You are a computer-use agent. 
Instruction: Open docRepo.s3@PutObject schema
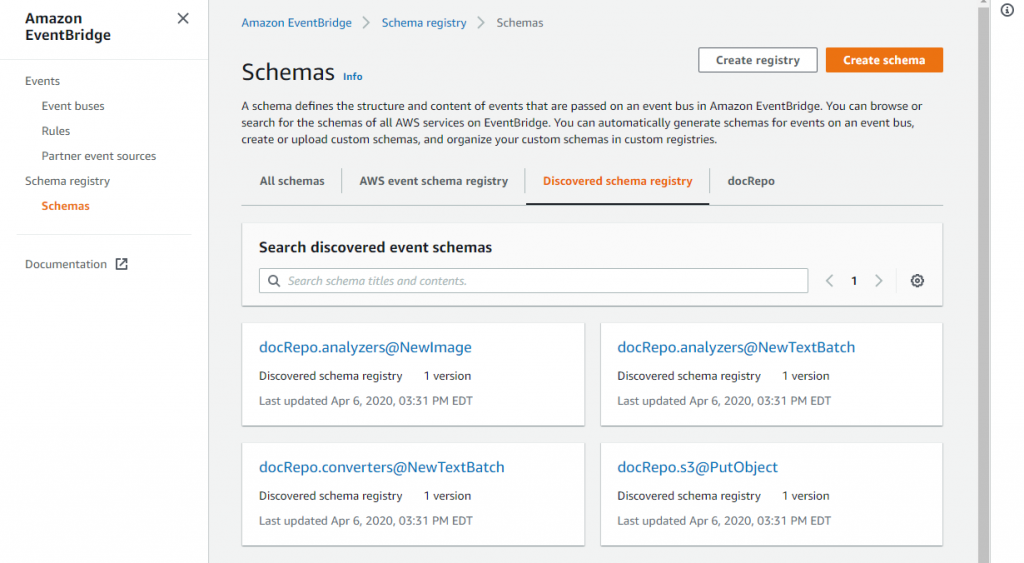[697, 467]
